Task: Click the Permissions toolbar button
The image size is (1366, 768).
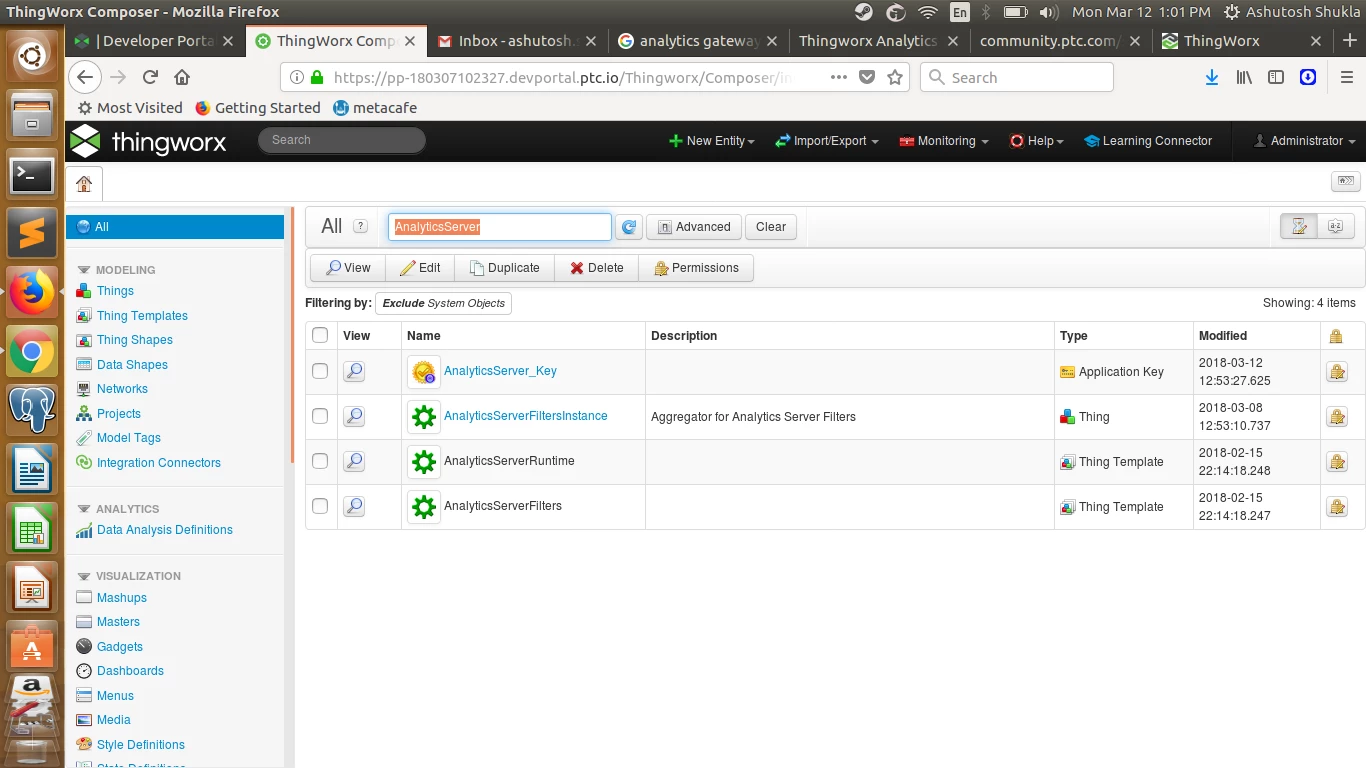Action: click(x=696, y=268)
